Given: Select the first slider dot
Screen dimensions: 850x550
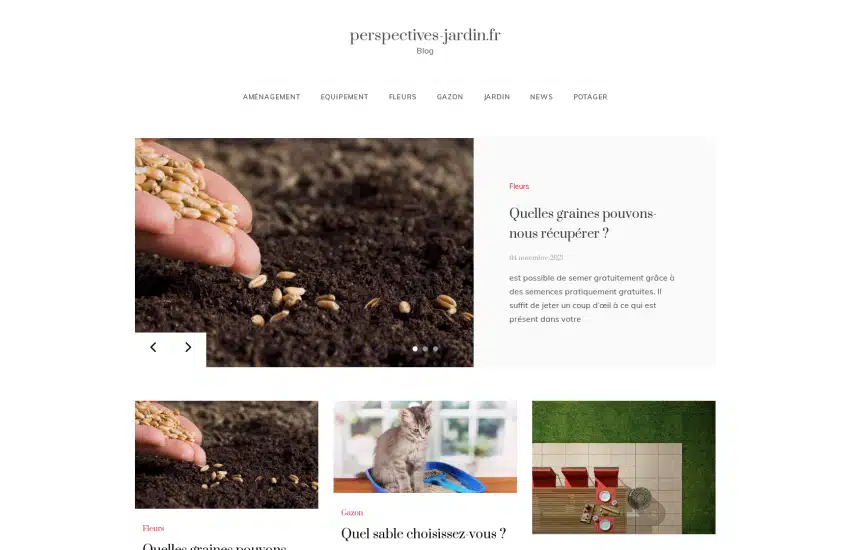Looking at the screenshot, I should 415,349.
